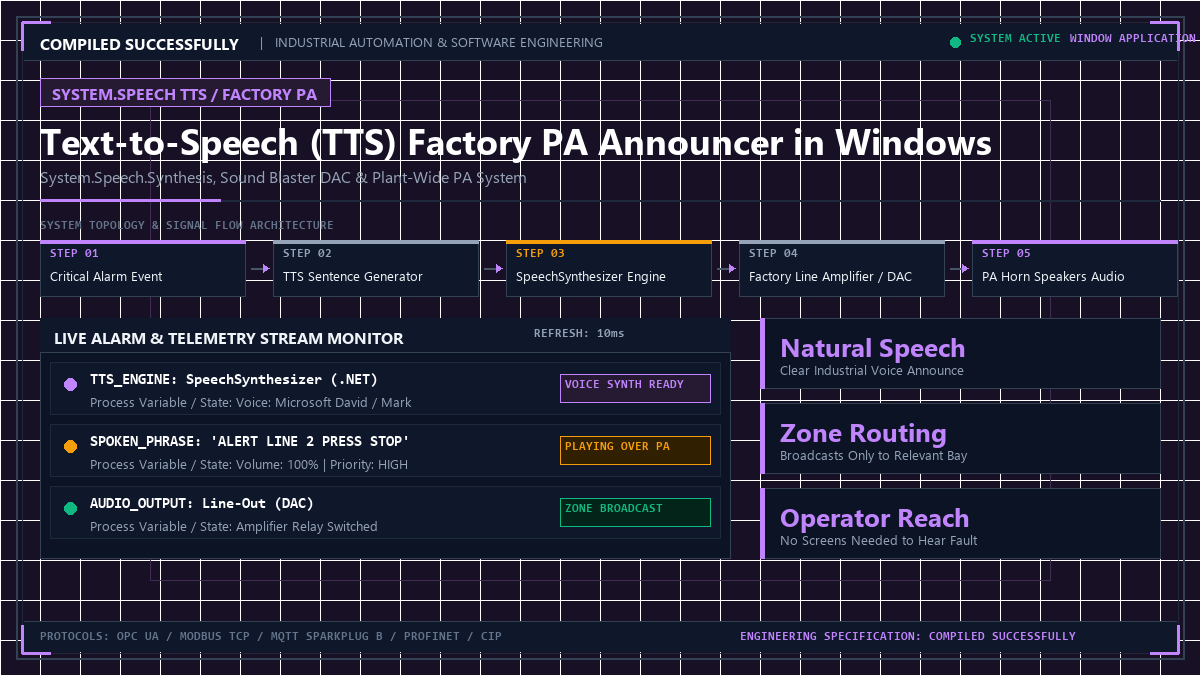This screenshot has height=675, width=1200.
Task: Click the green dot beside AUDIO_OUTPUT
Action: coord(70,509)
